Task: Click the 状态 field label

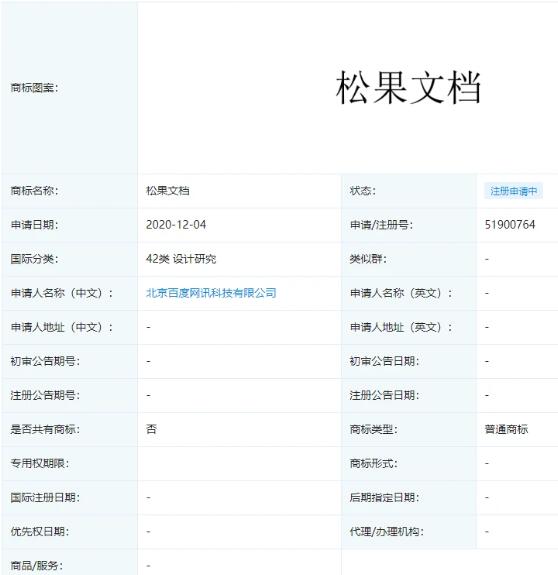Action: [x=363, y=191]
